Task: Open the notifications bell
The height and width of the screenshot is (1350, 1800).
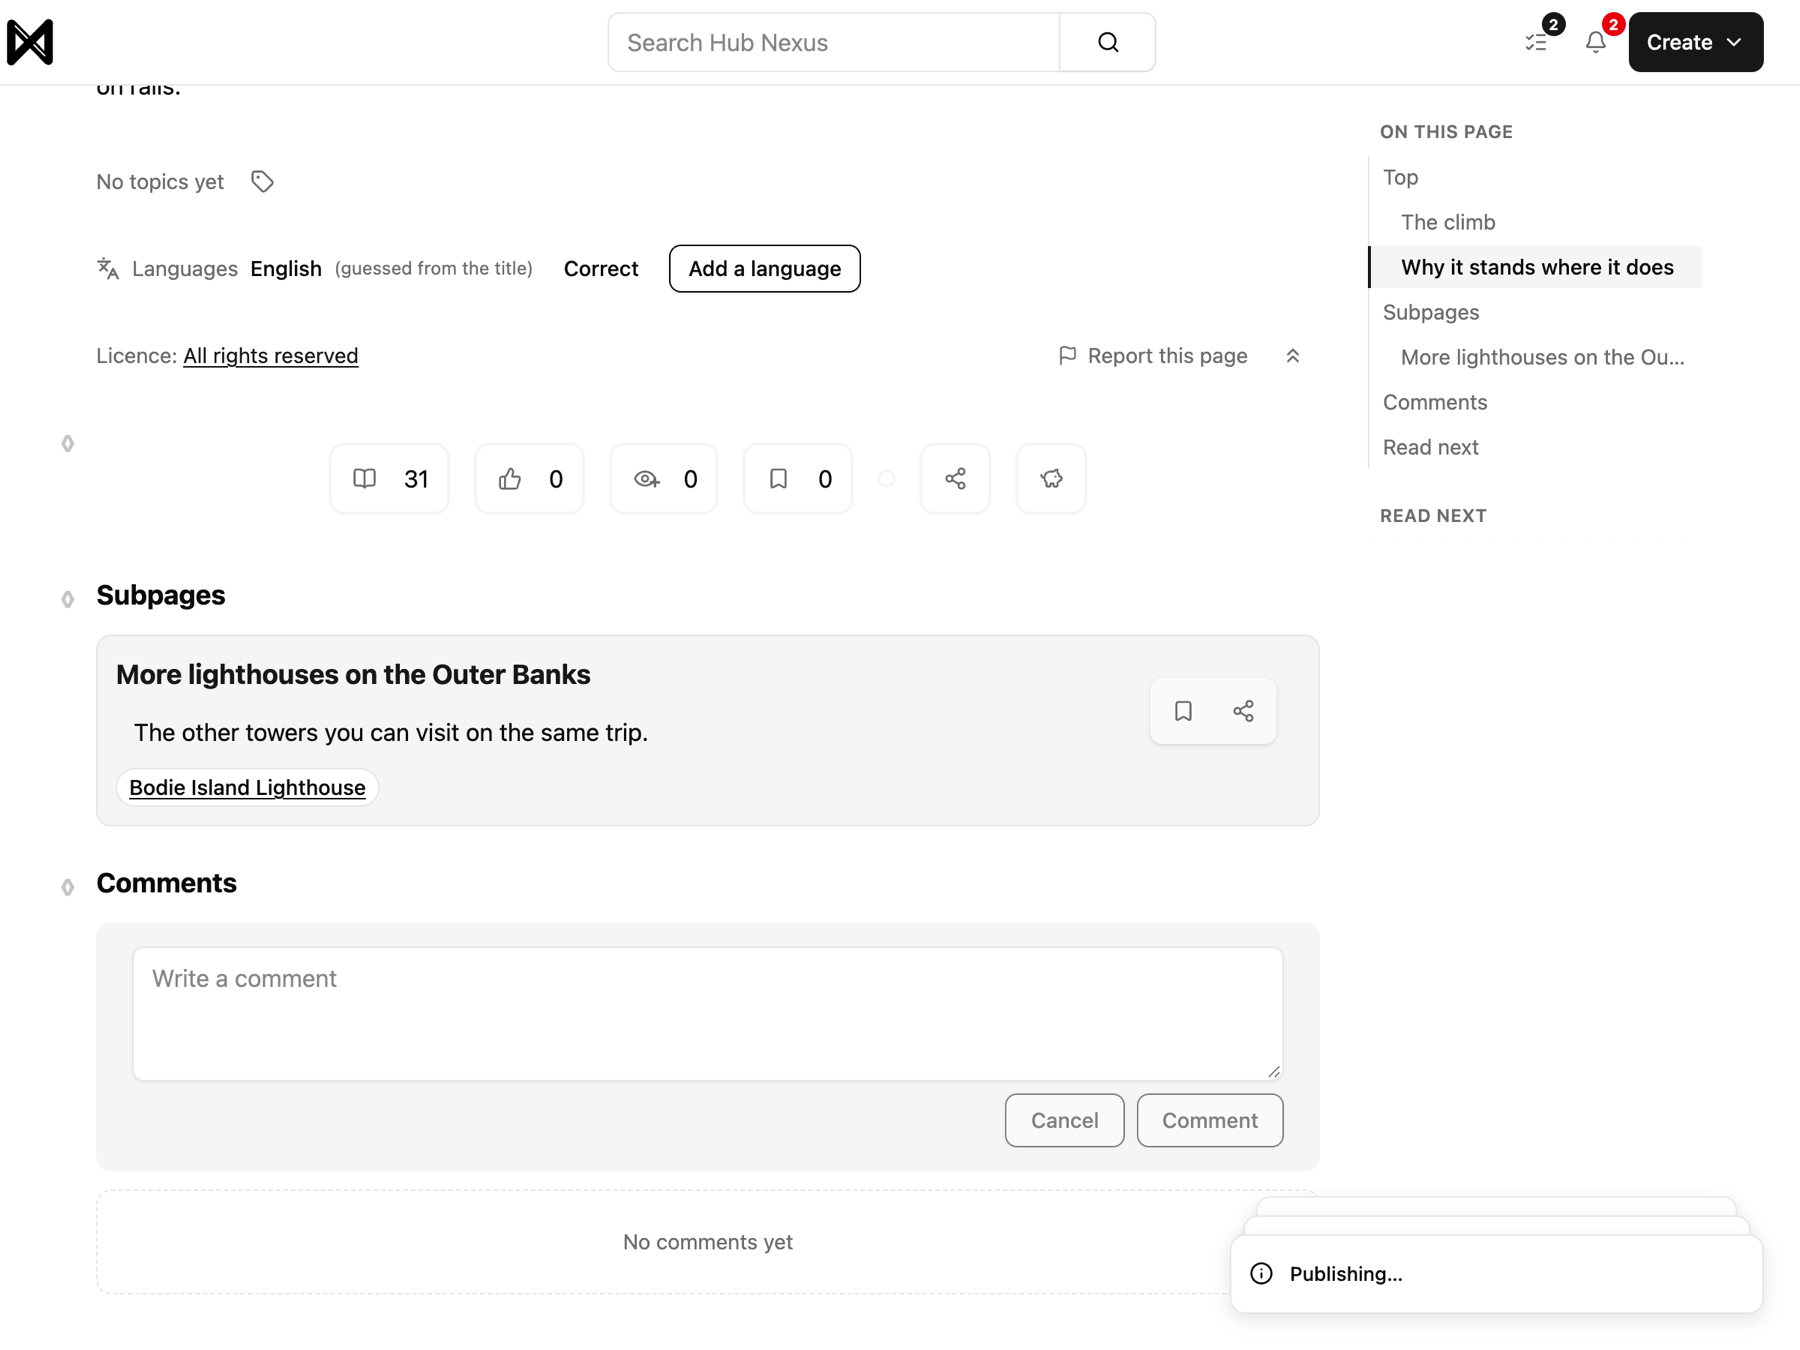Action: 1595,42
